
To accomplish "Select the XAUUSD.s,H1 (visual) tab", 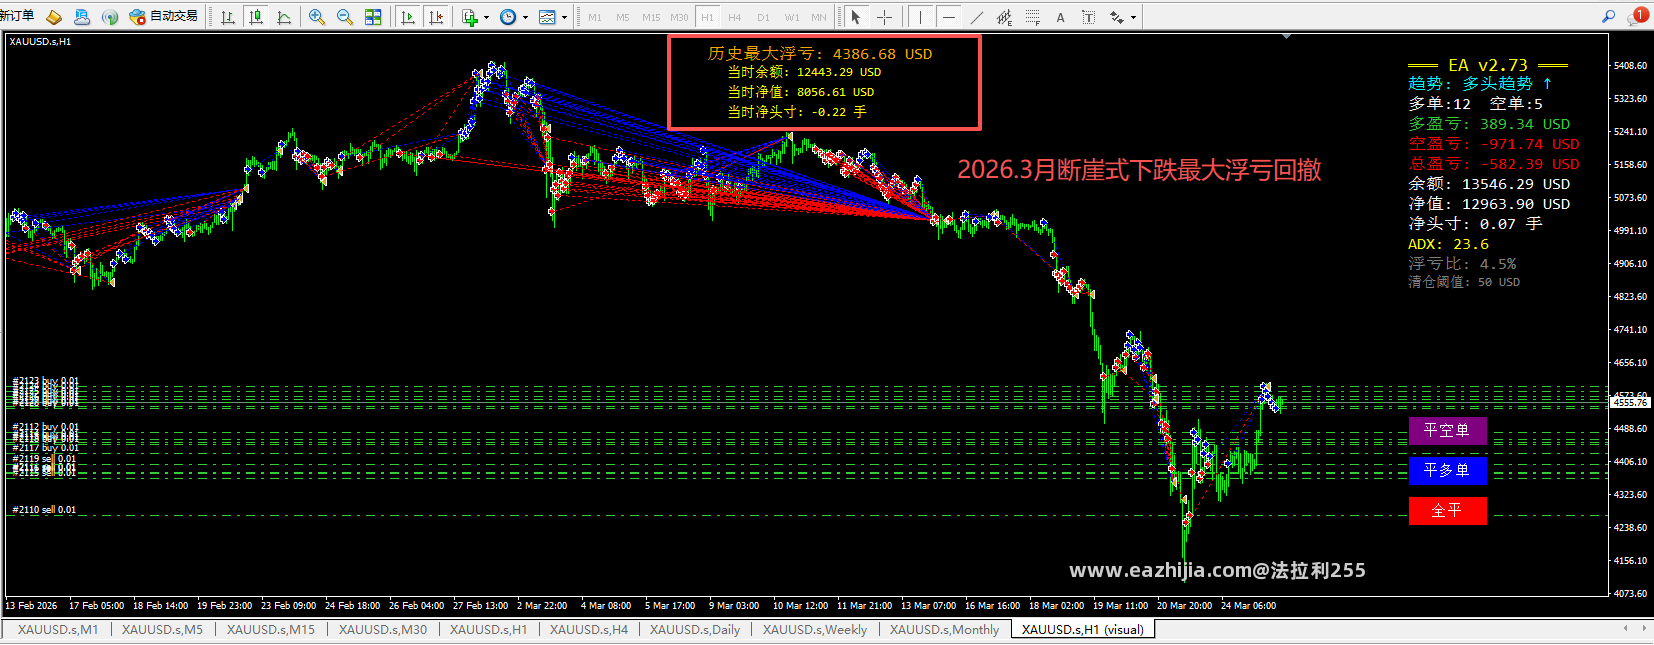I will [1083, 629].
